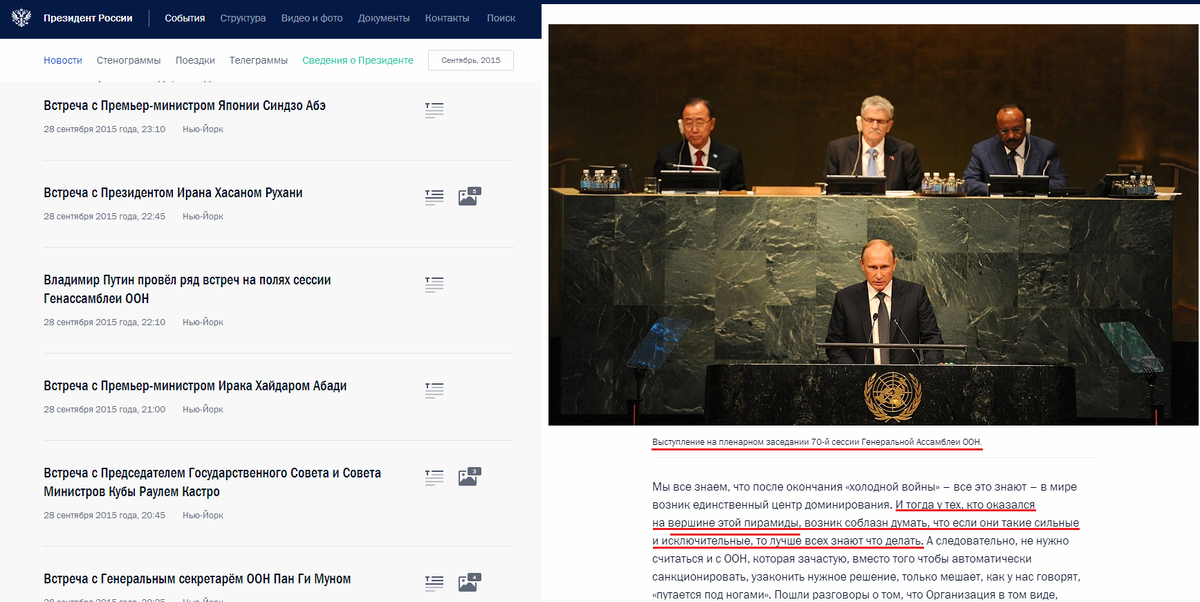
Task: Click paragraph starting Мы все знаем
Action: coord(866,541)
